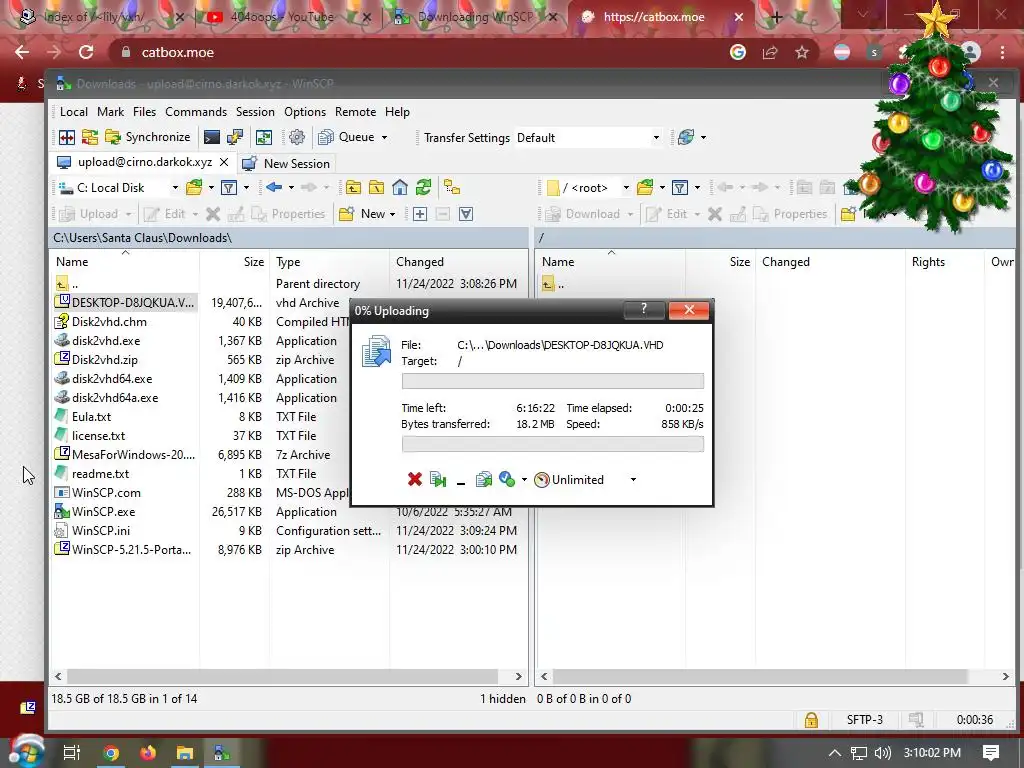Open the Unlimited speed limit dropdown

(633, 480)
